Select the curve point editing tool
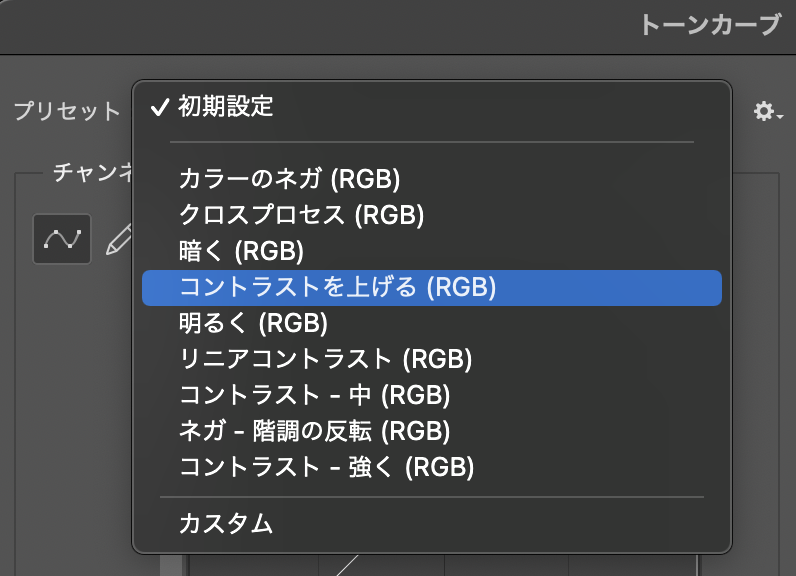This screenshot has height=576, width=796. pos(62,239)
